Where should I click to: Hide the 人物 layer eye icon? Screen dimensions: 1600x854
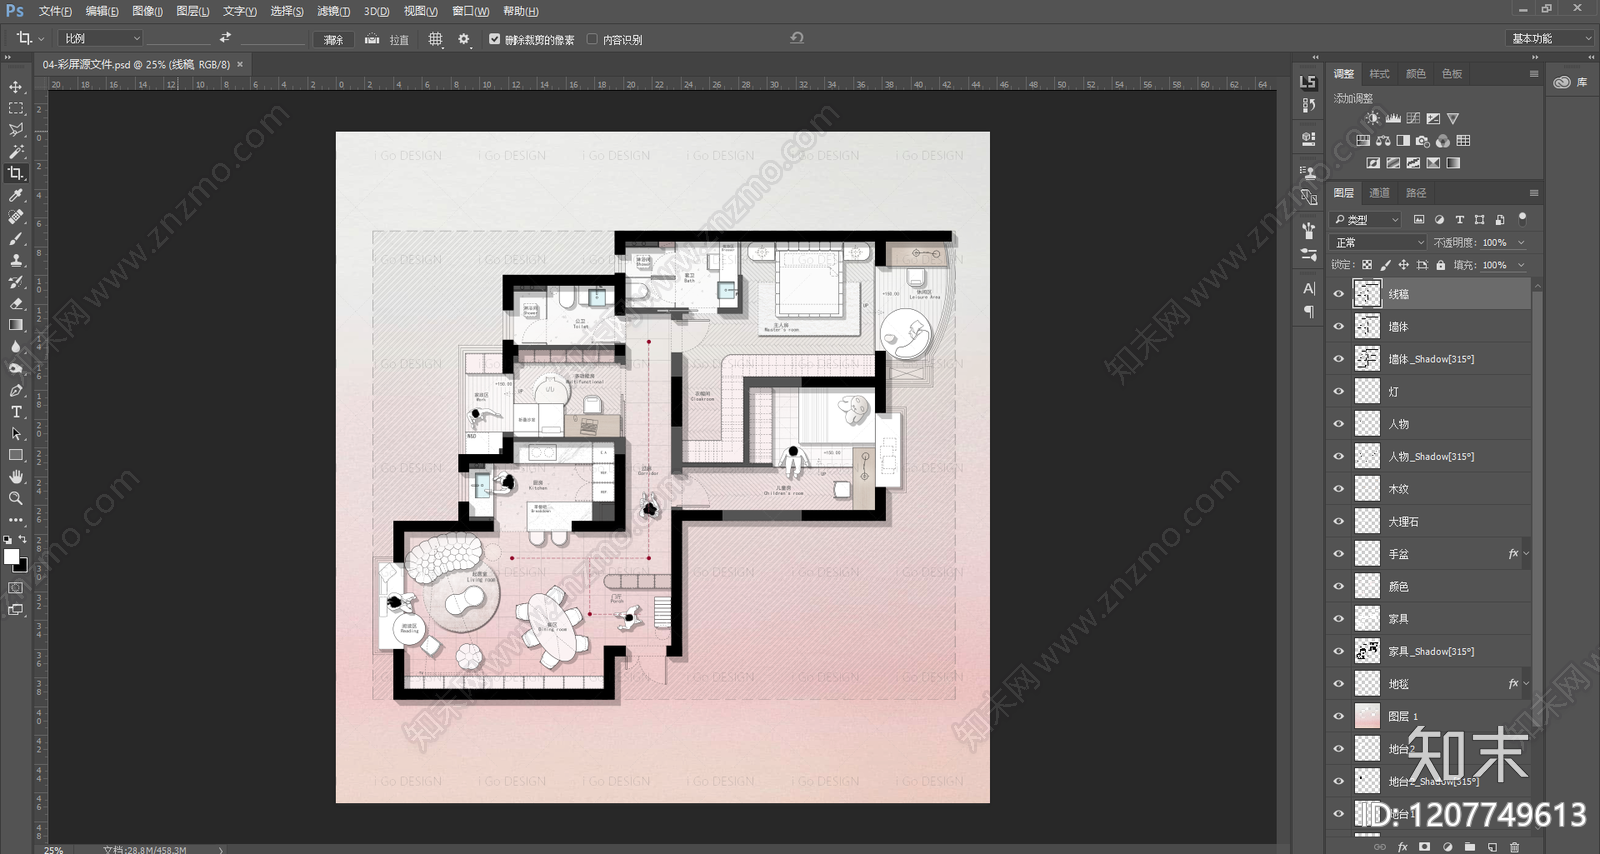(x=1339, y=424)
